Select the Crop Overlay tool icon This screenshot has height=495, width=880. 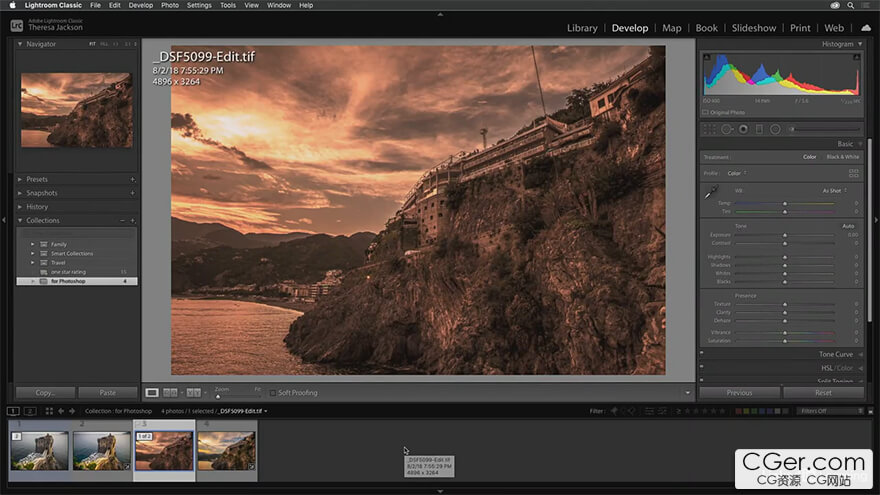(x=709, y=129)
